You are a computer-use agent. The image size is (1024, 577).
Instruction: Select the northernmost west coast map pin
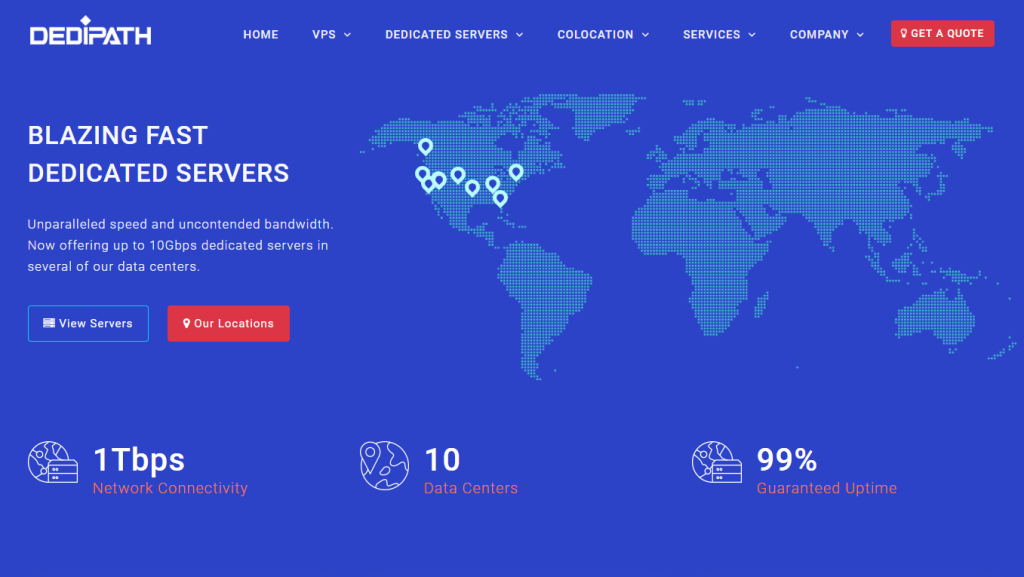[425, 146]
